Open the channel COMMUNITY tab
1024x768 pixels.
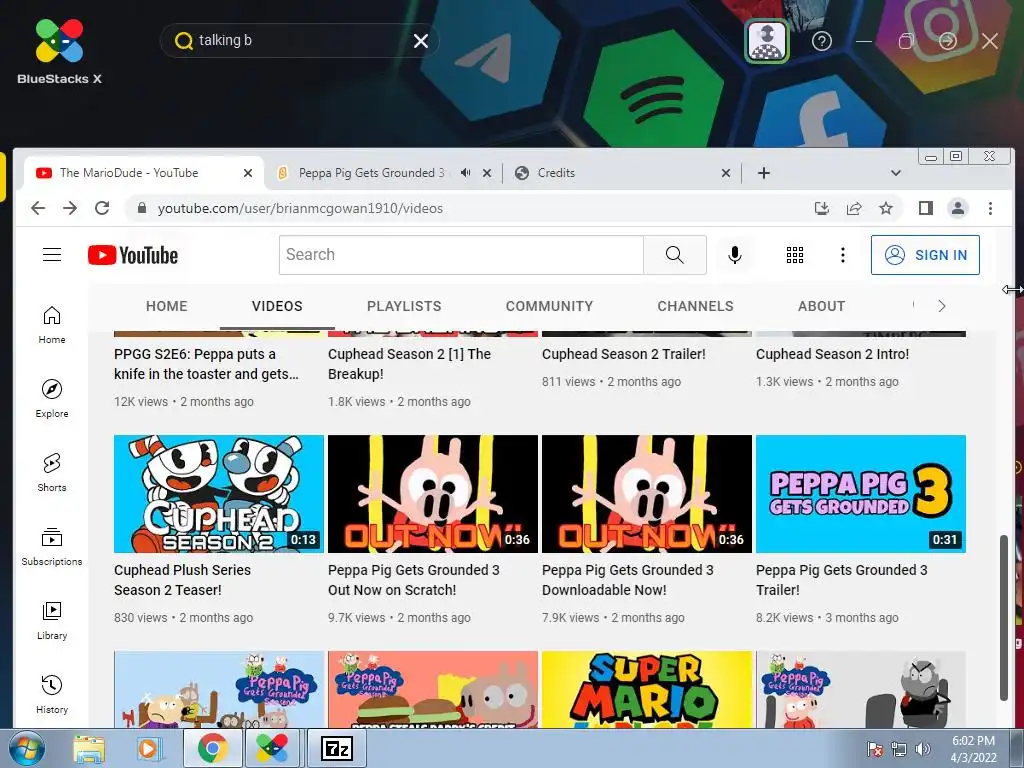[549, 306]
